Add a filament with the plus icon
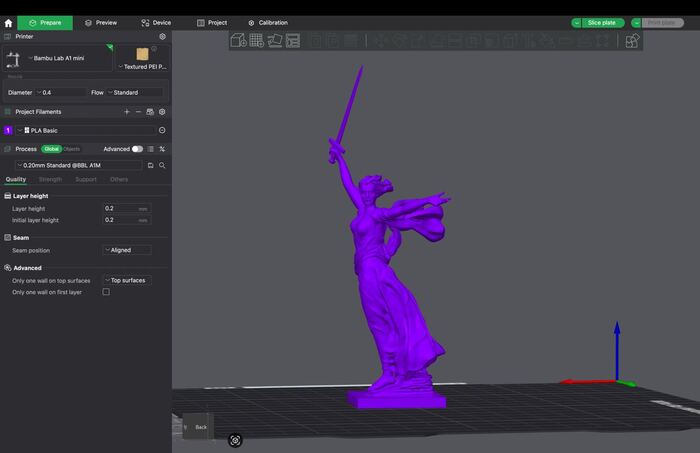The width and height of the screenshot is (700, 453). tap(127, 112)
